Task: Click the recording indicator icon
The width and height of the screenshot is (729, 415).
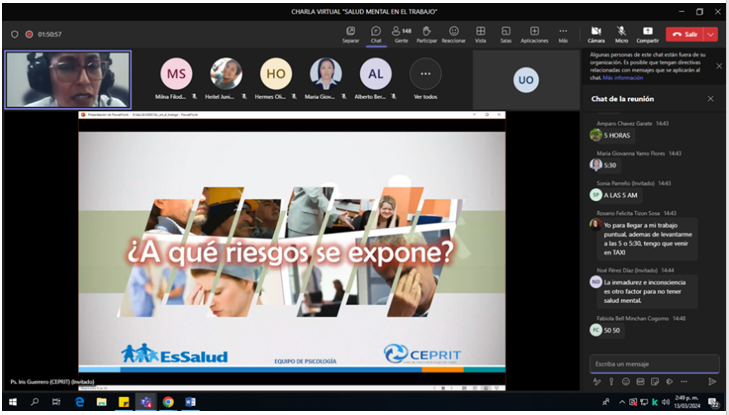Action: 29,34
